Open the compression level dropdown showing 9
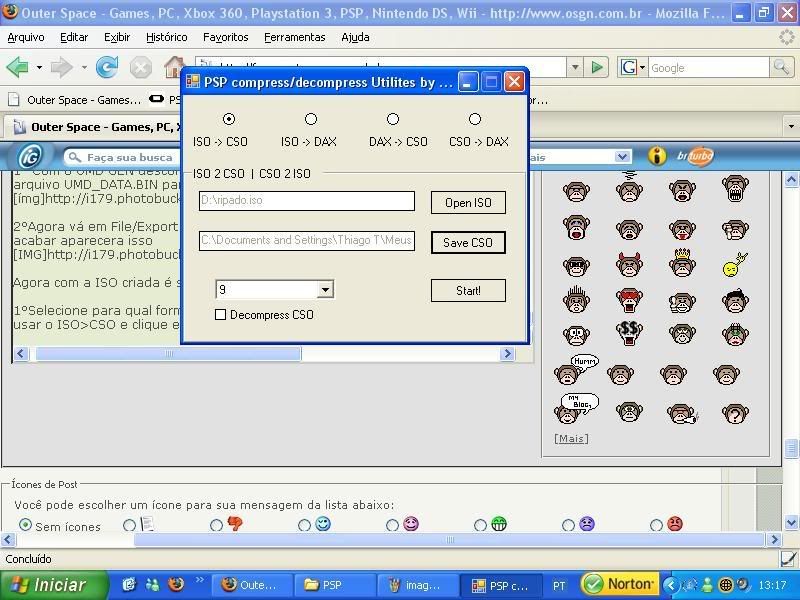 tap(325, 290)
